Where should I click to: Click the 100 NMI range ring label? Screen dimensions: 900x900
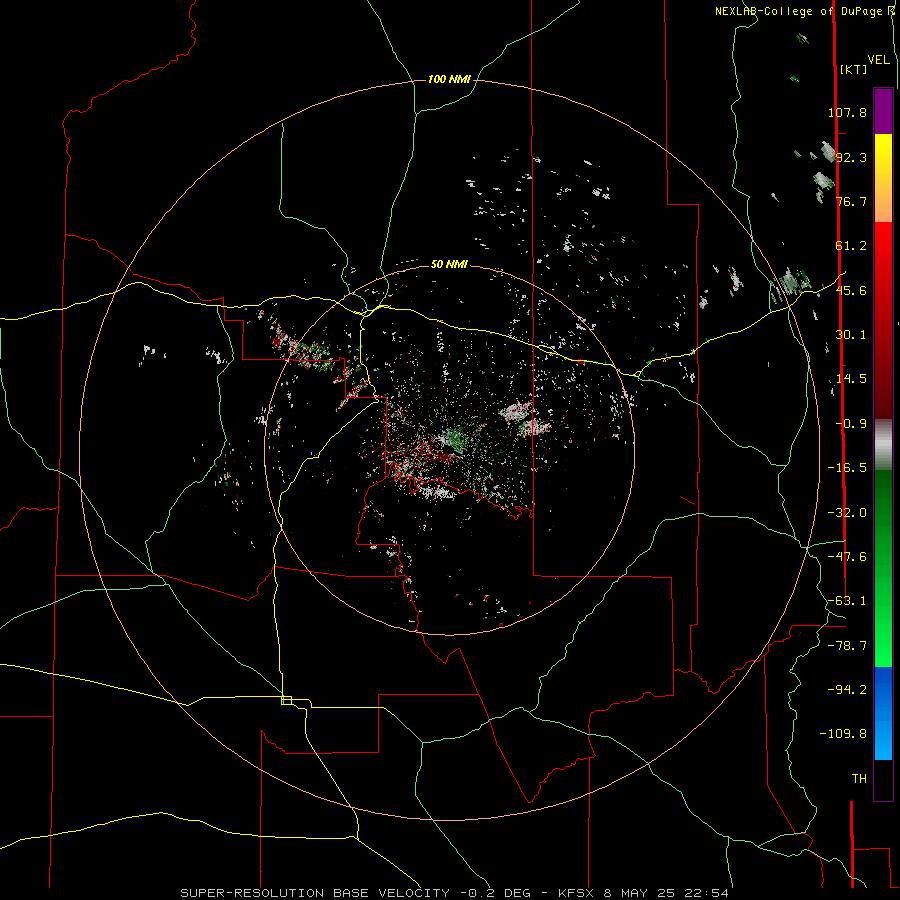point(449,79)
